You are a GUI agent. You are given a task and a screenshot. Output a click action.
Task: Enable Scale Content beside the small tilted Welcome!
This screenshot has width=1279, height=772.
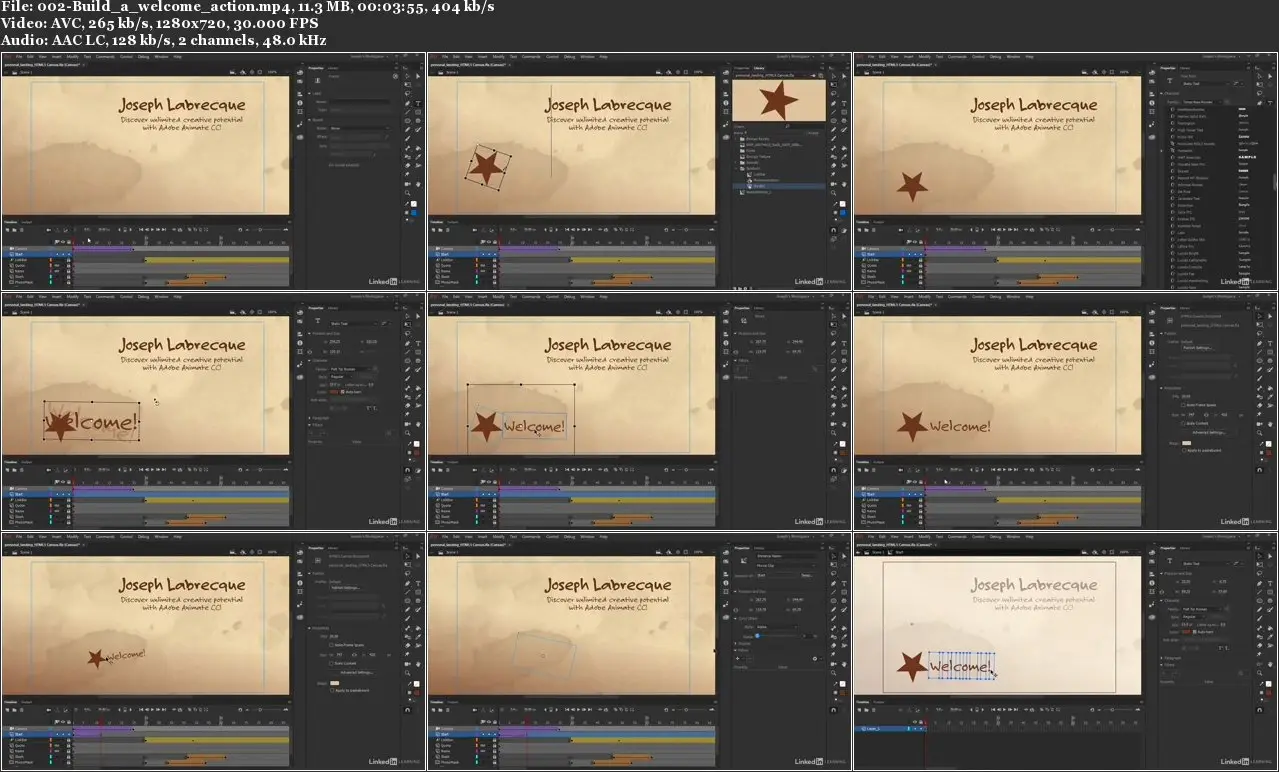[x=331, y=662]
